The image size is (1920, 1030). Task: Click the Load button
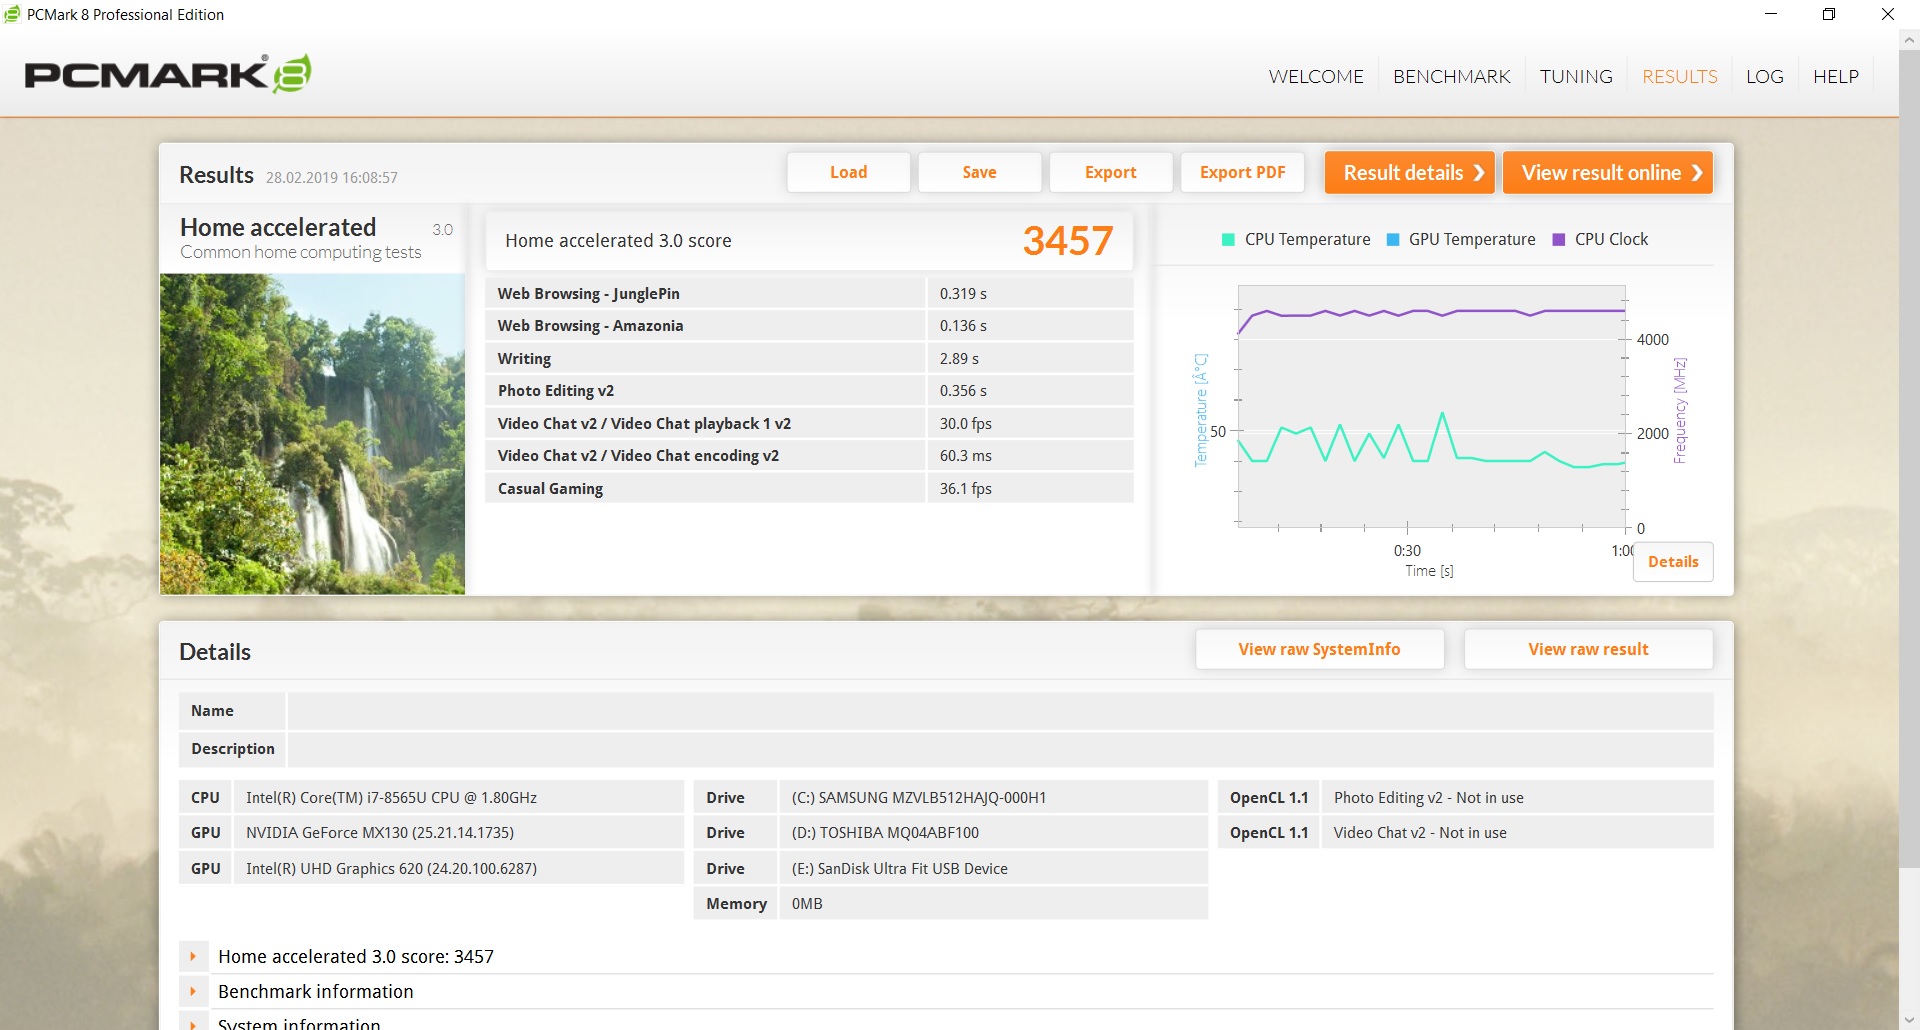pyautogui.click(x=848, y=172)
